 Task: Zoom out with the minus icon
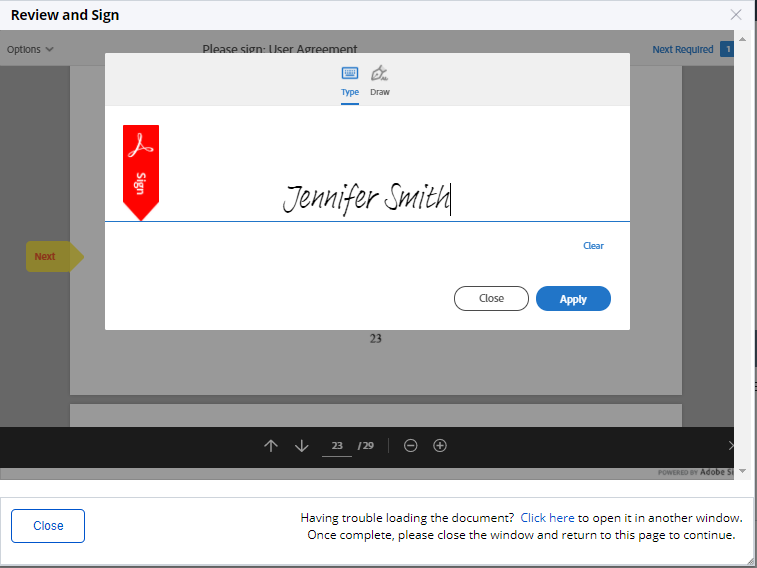pyautogui.click(x=410, y=446)
